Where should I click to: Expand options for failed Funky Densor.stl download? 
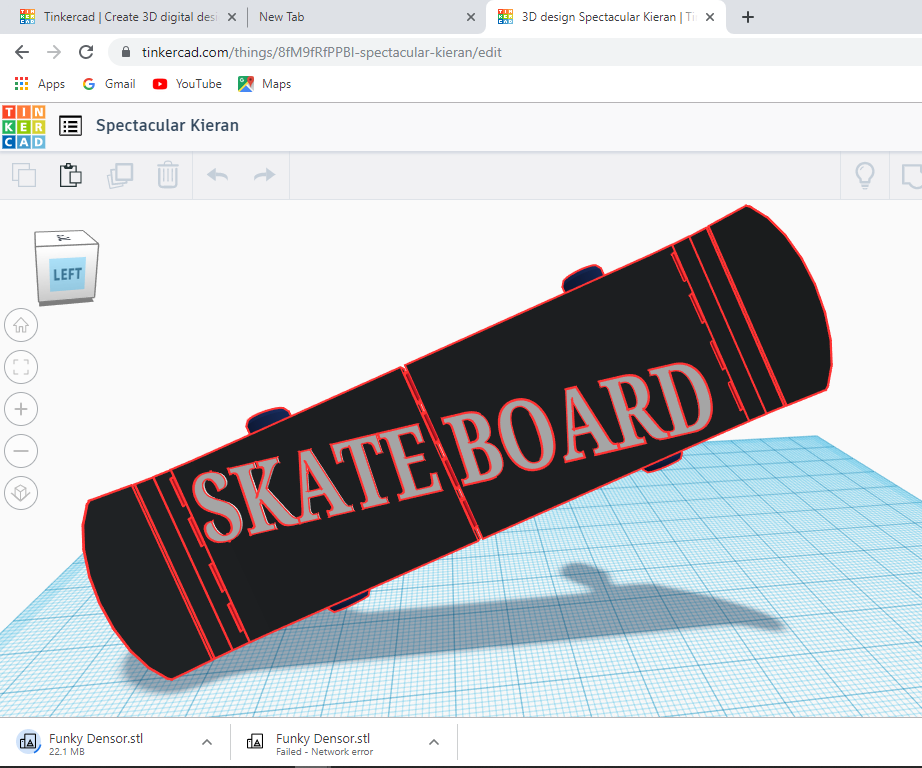(434, 742)
